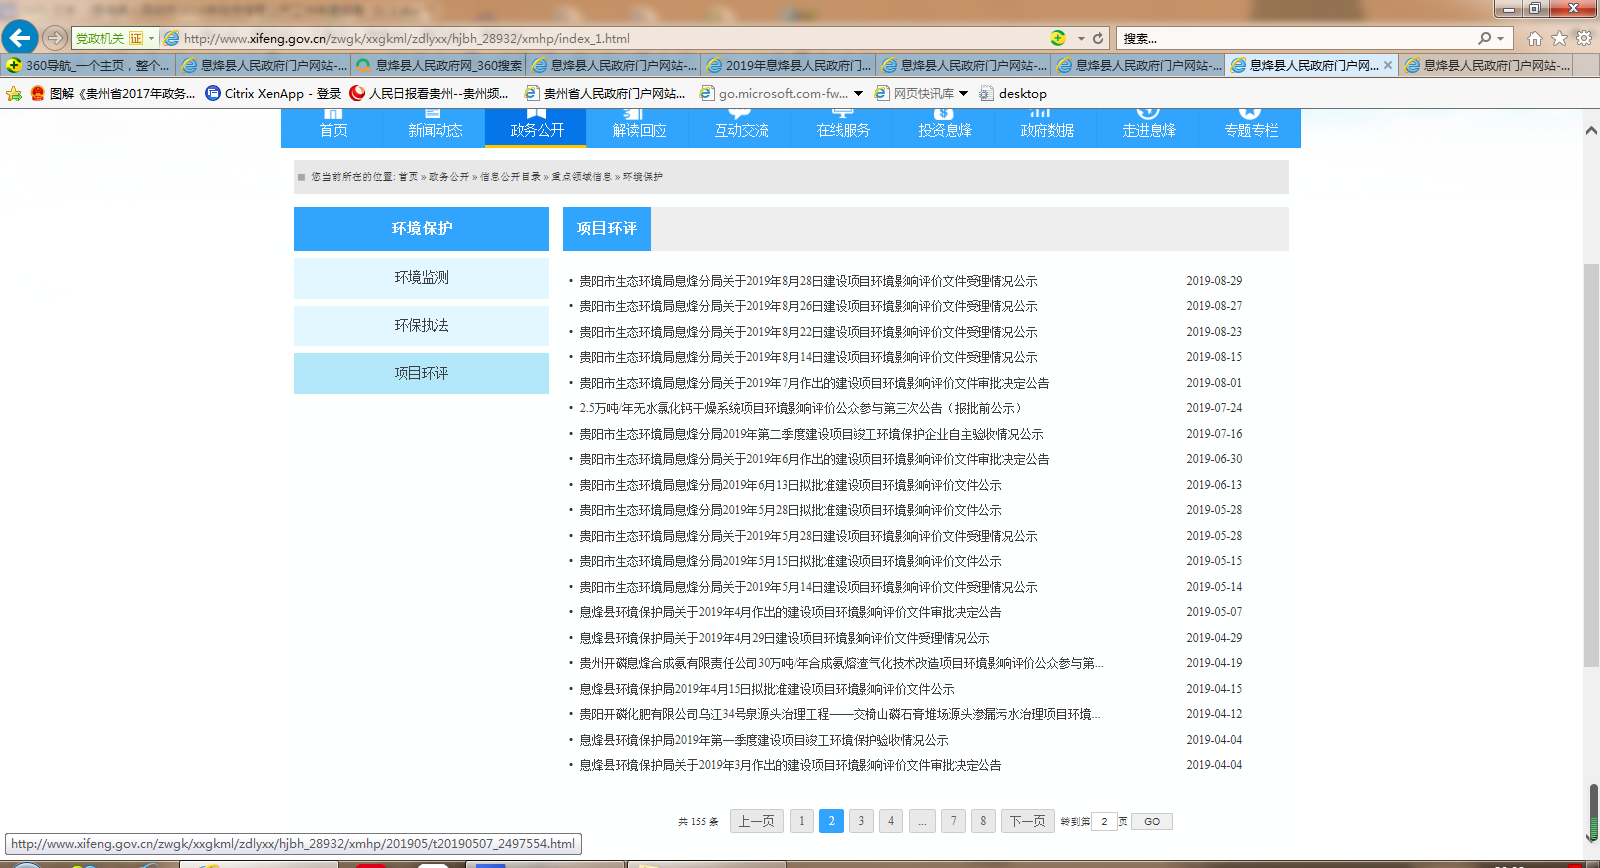1600x868 pixels.
Task: Click the vertical page scrollbar thumb
Action: tap(1591, 465)
